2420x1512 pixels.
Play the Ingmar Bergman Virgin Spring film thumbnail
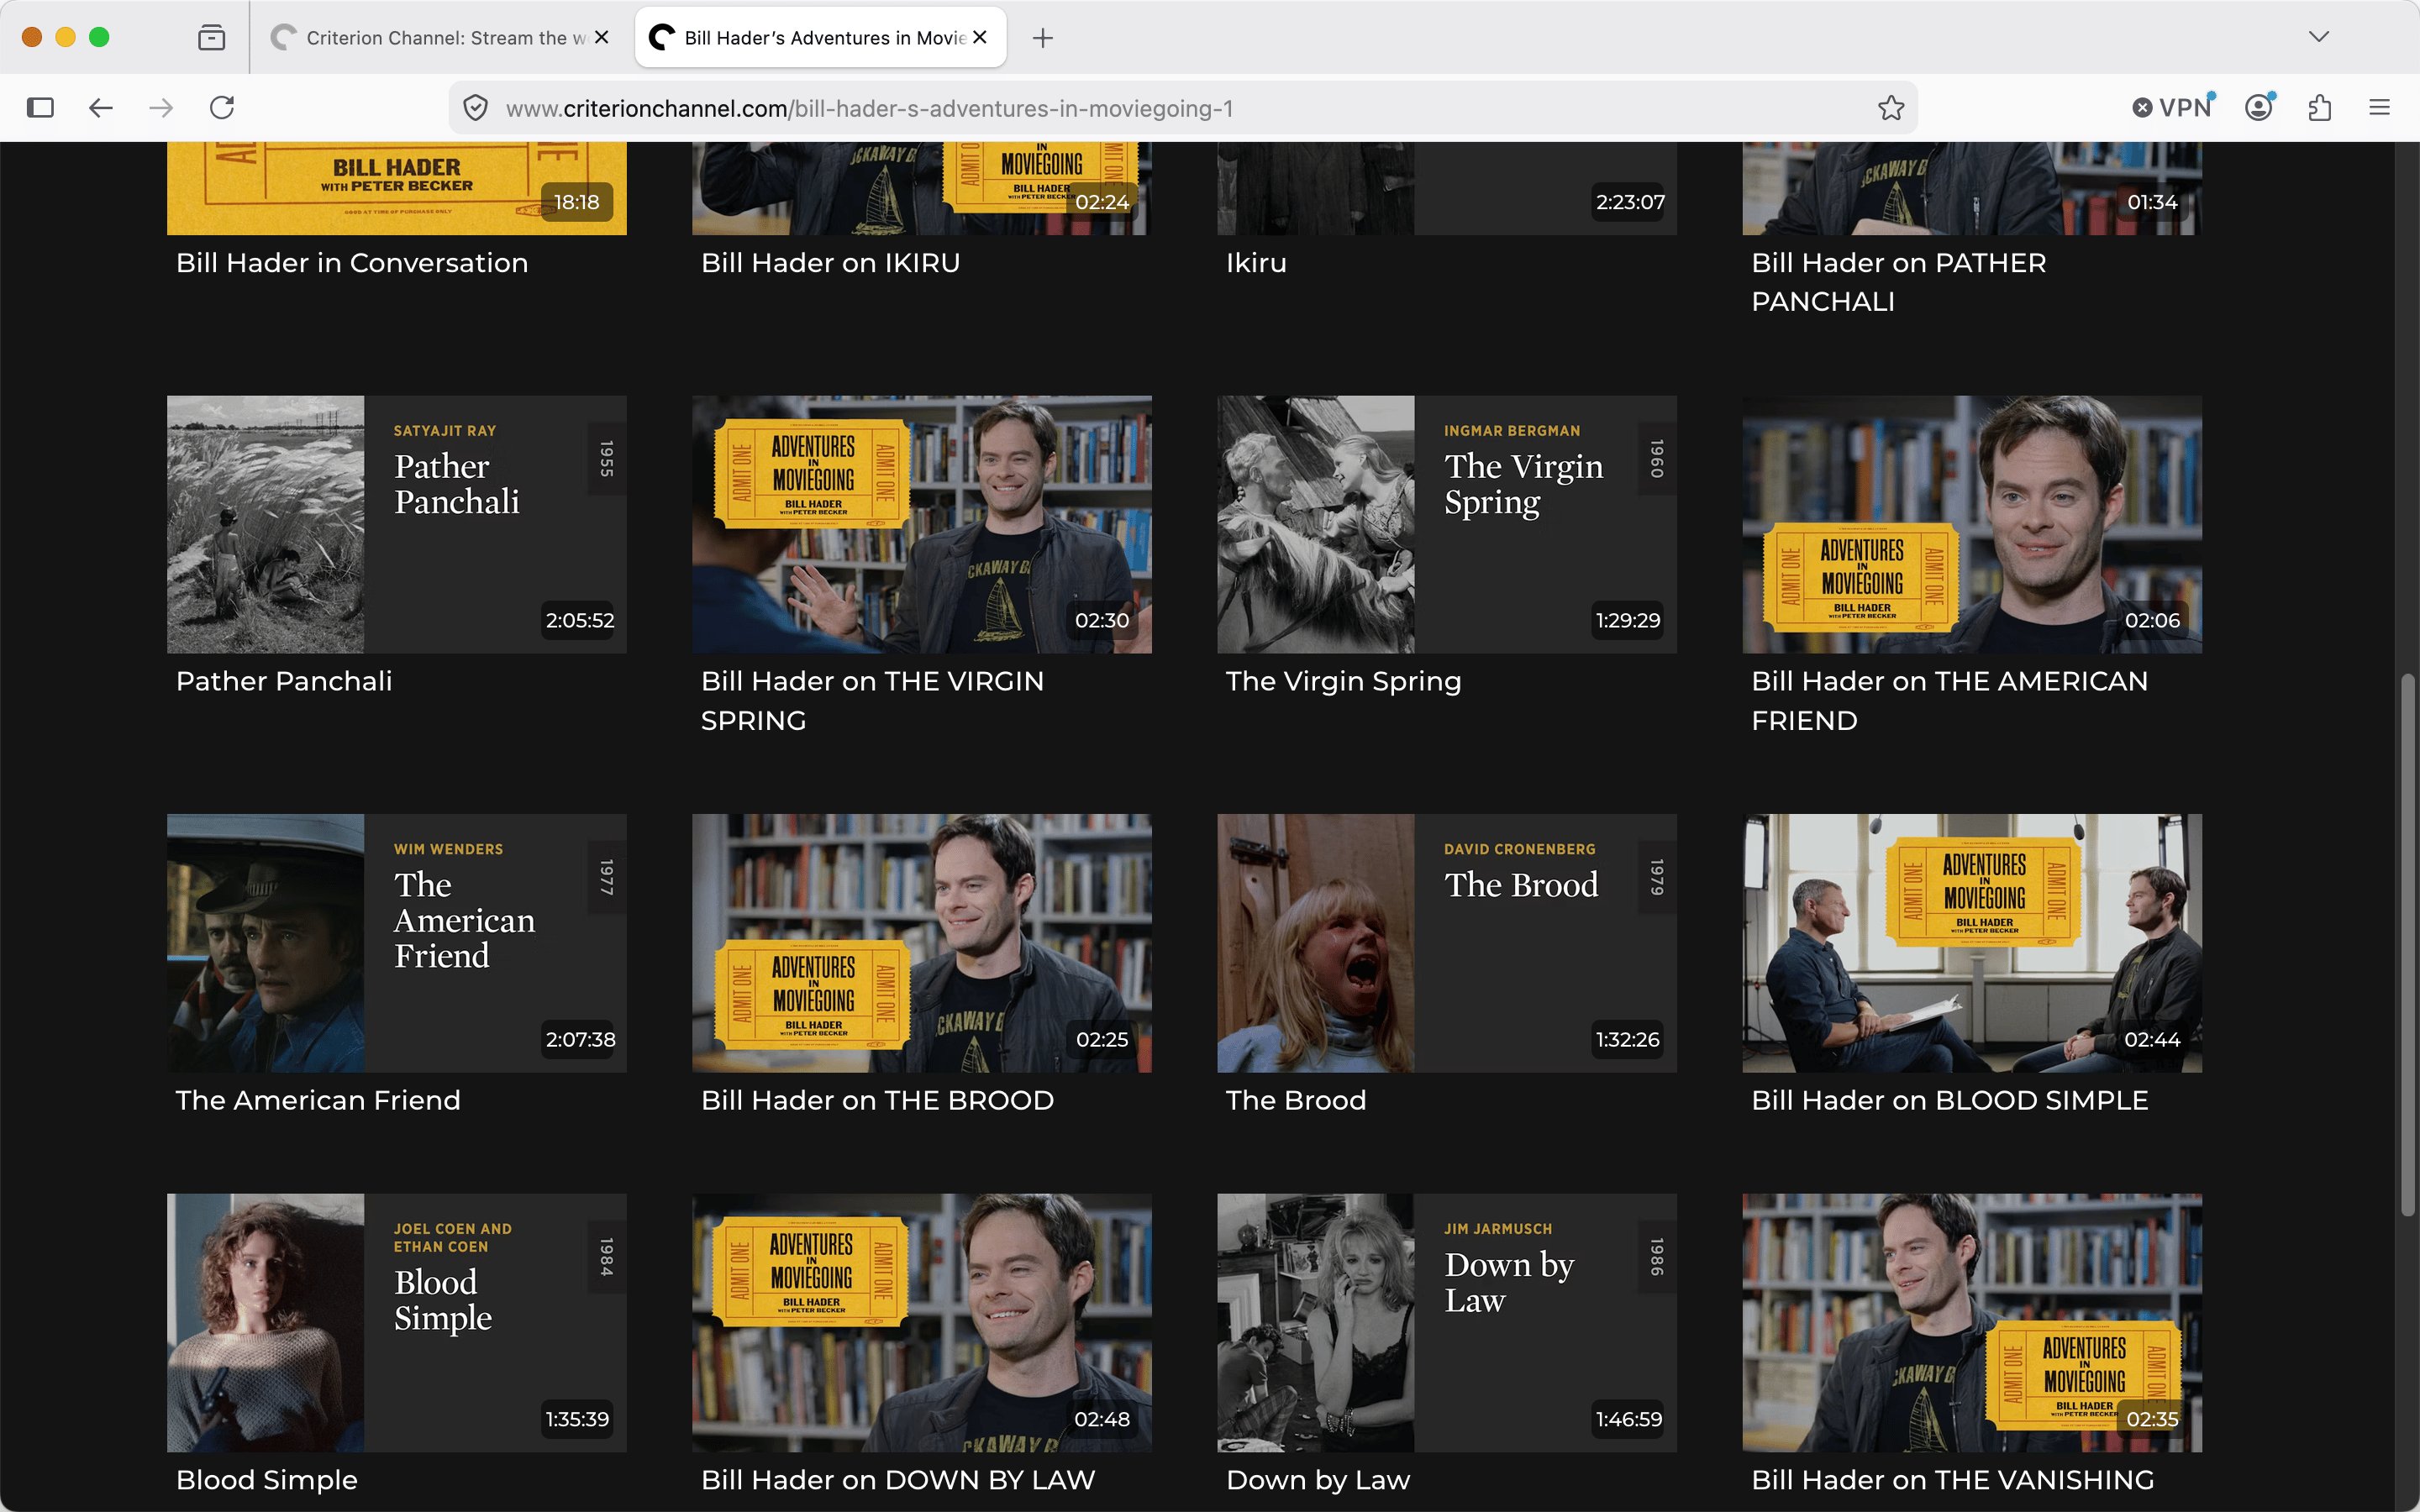pyautogui.click(x=1447, y=525)
